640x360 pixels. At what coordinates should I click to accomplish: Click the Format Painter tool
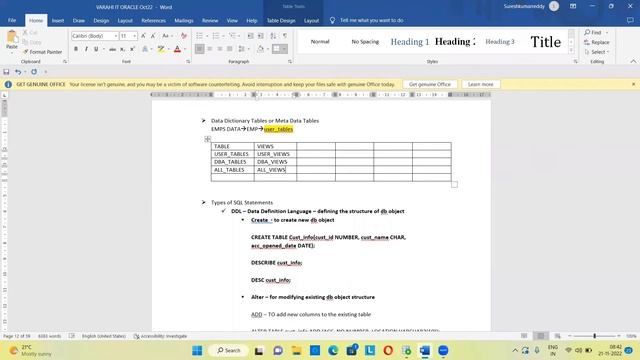42,52
